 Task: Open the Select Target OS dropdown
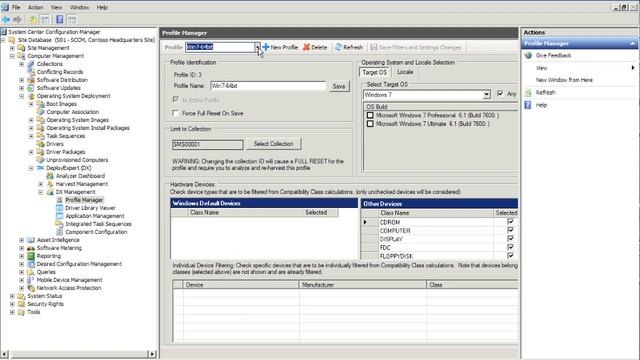tap(487, 95)
